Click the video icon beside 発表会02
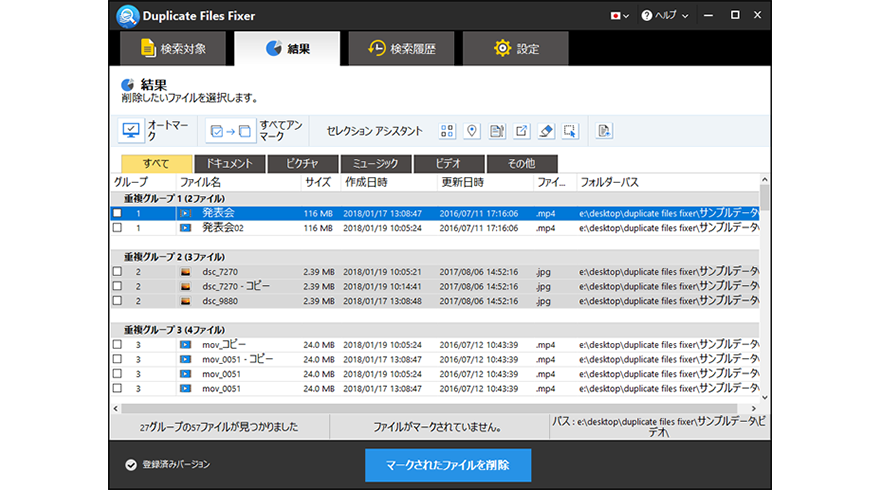Screen dimensions: 880x490 pos(185,228)
